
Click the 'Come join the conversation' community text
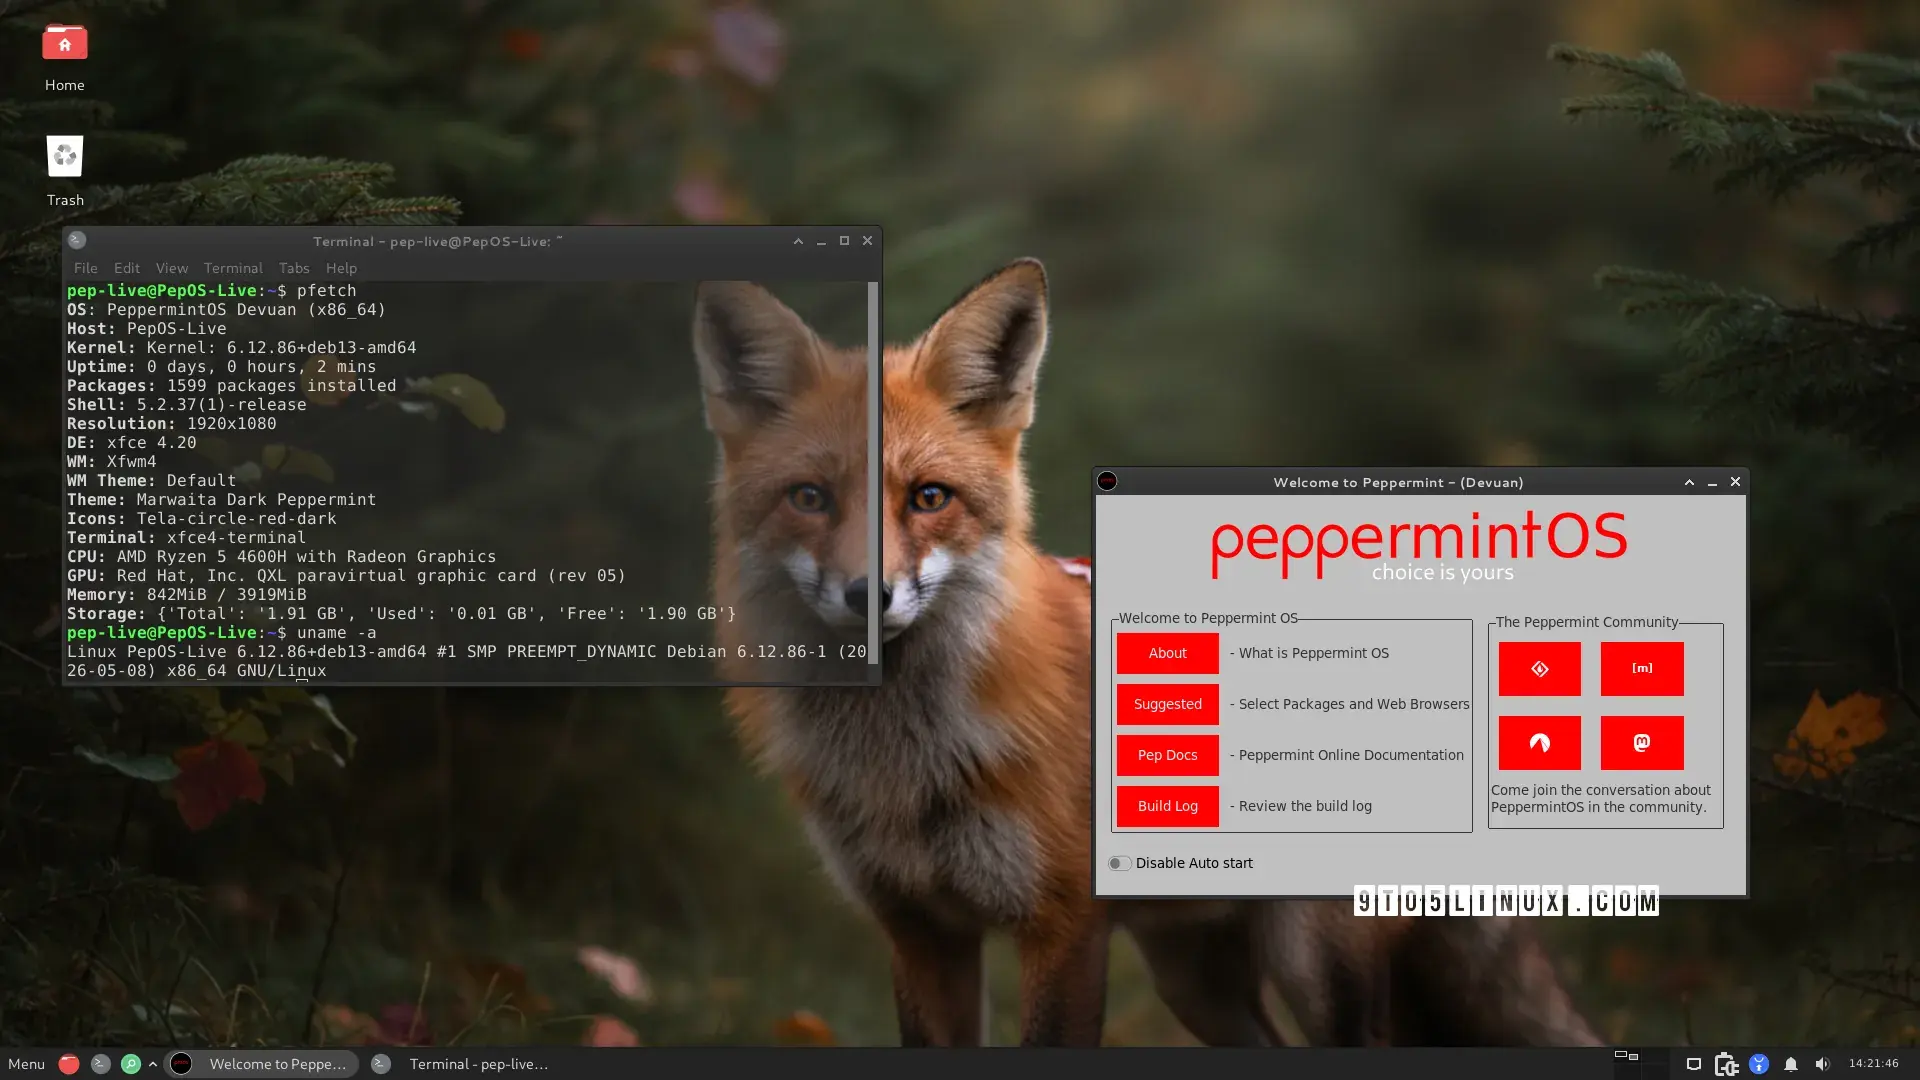[x=1601, y=798]
